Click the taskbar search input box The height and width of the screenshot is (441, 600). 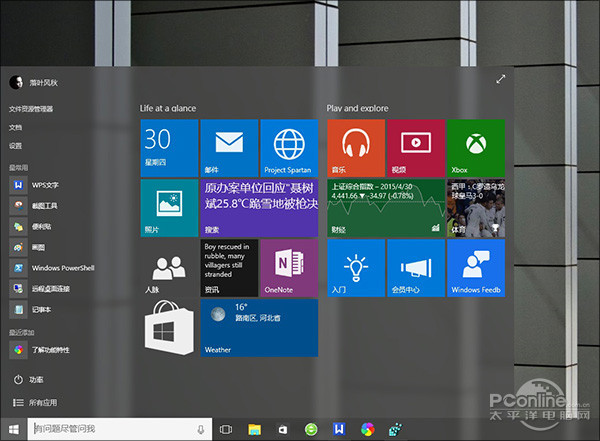pyautogui.click(x=115, y=429)
